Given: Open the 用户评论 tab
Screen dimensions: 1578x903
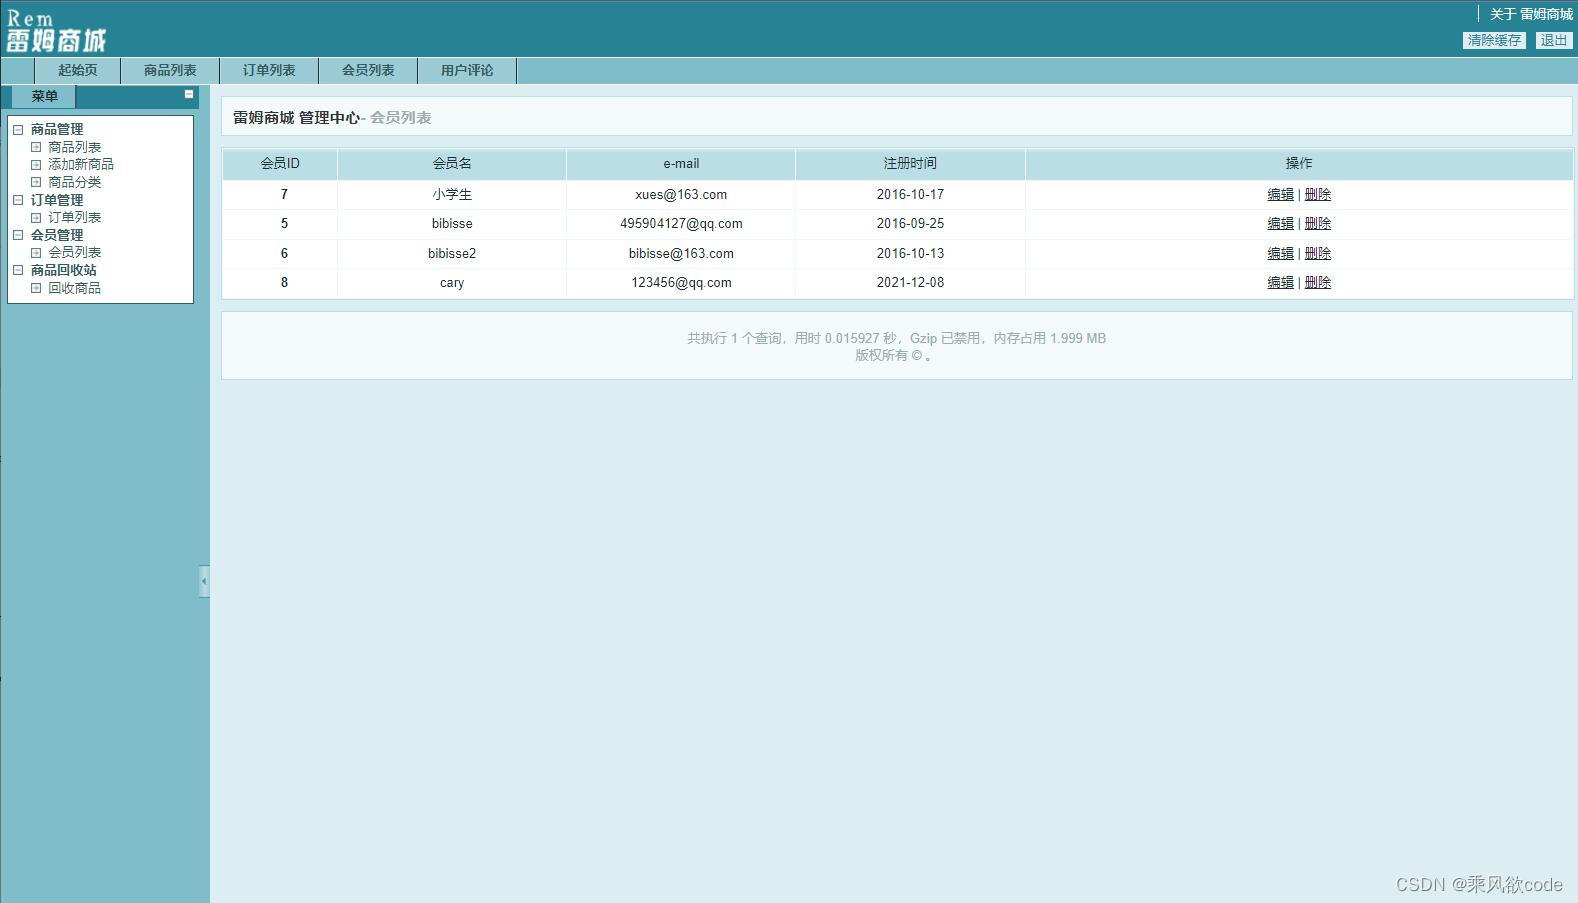Looking at the screenshot, I should click(467, 70).
